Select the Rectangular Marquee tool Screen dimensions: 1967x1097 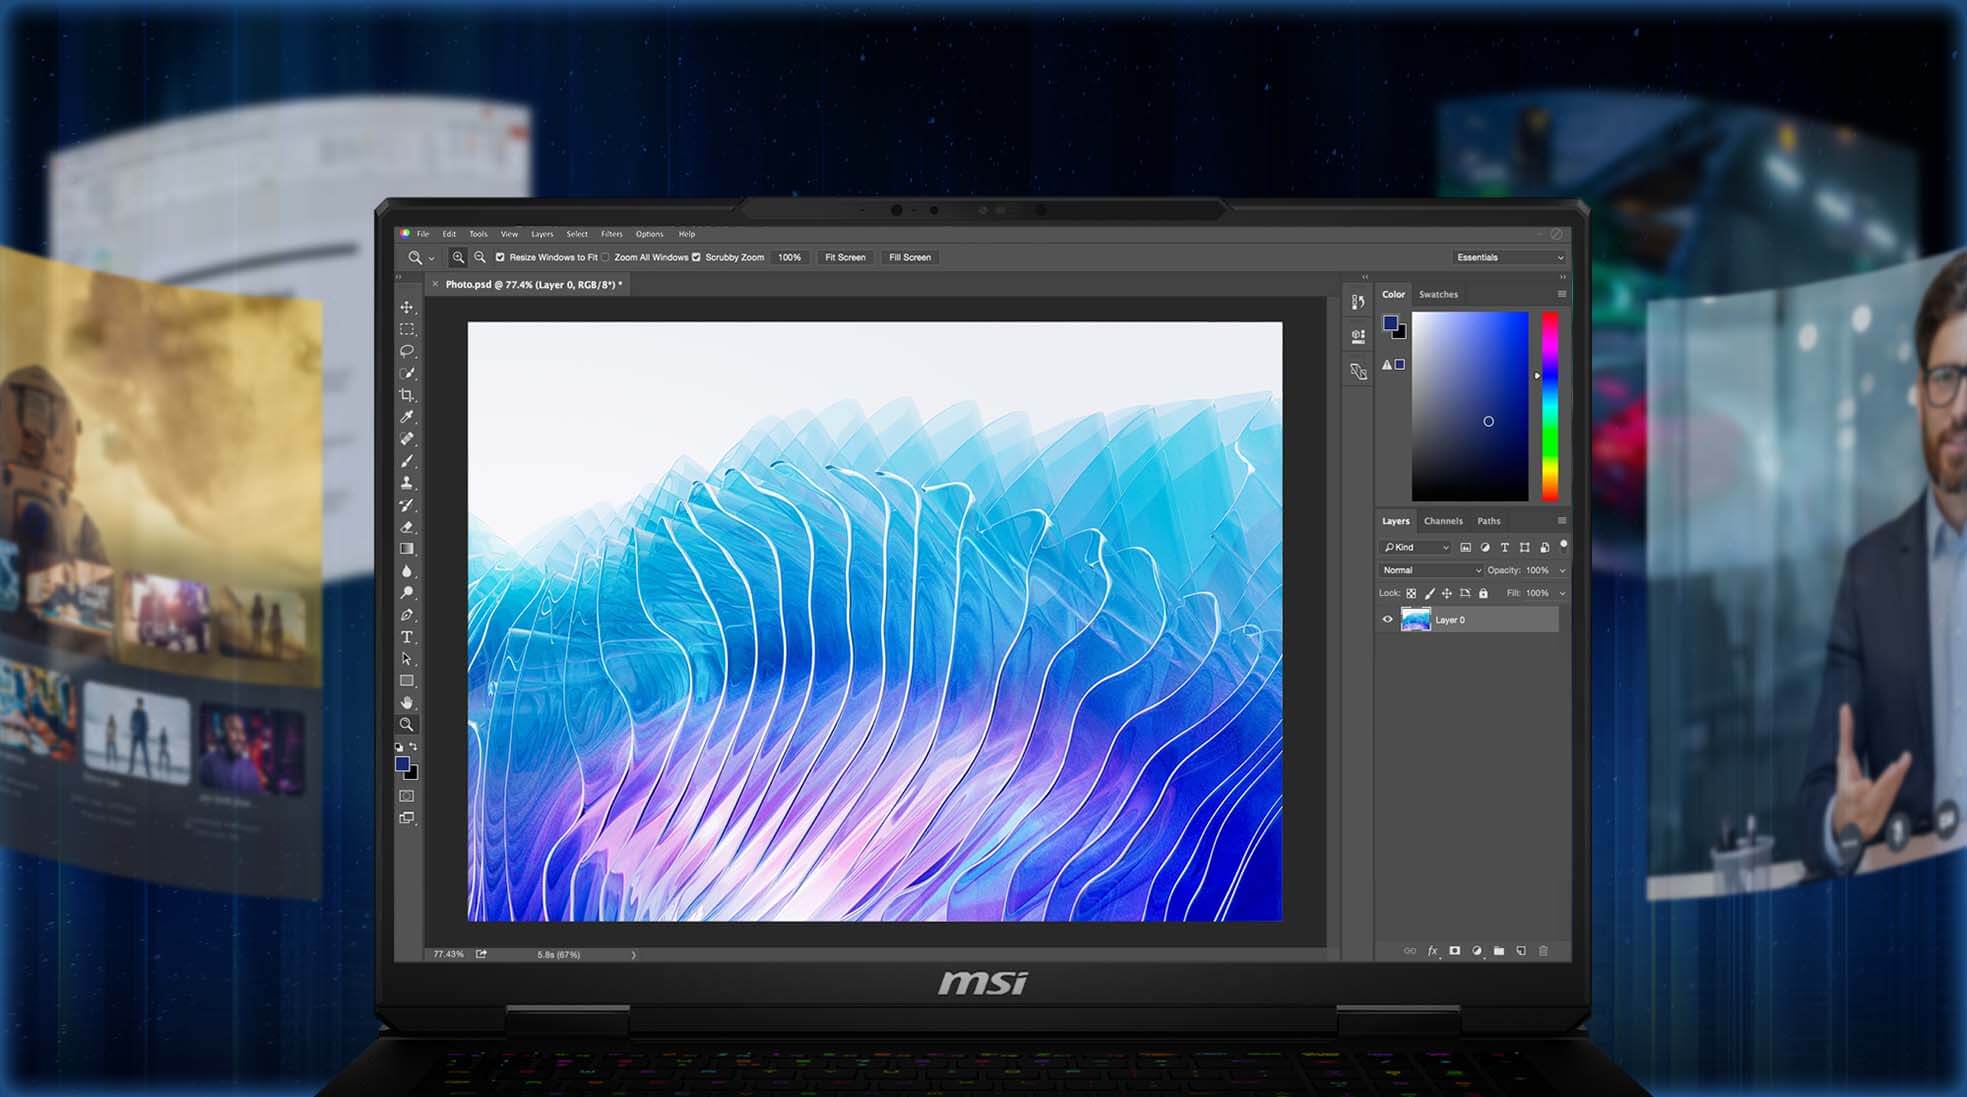click(407, 329)
